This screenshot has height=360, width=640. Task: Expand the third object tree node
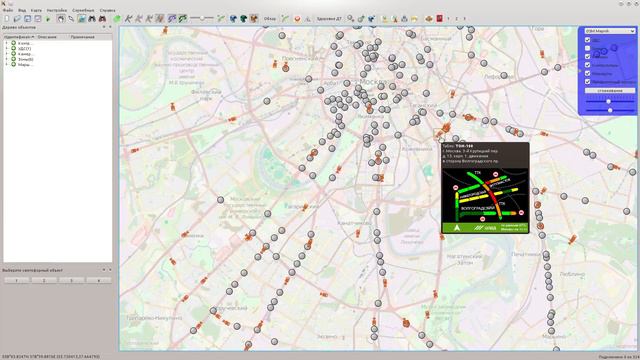(x=7, y=53)
